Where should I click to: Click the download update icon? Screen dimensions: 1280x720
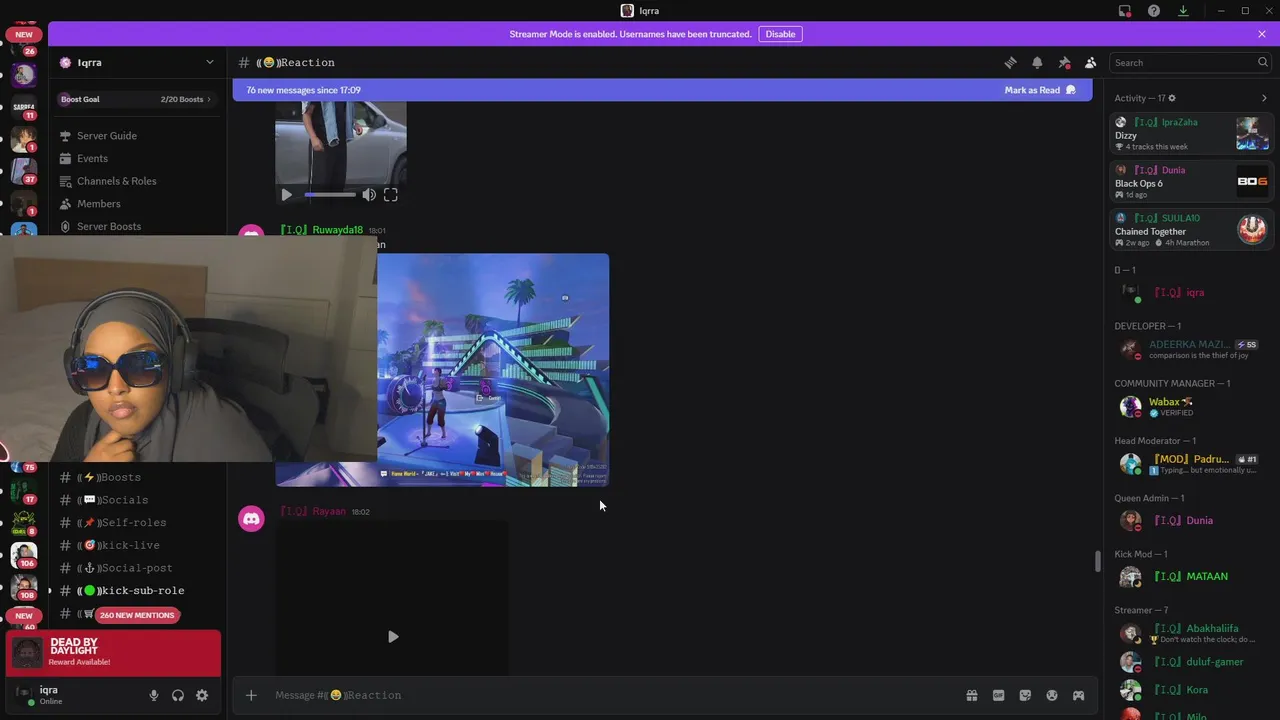1183,11
